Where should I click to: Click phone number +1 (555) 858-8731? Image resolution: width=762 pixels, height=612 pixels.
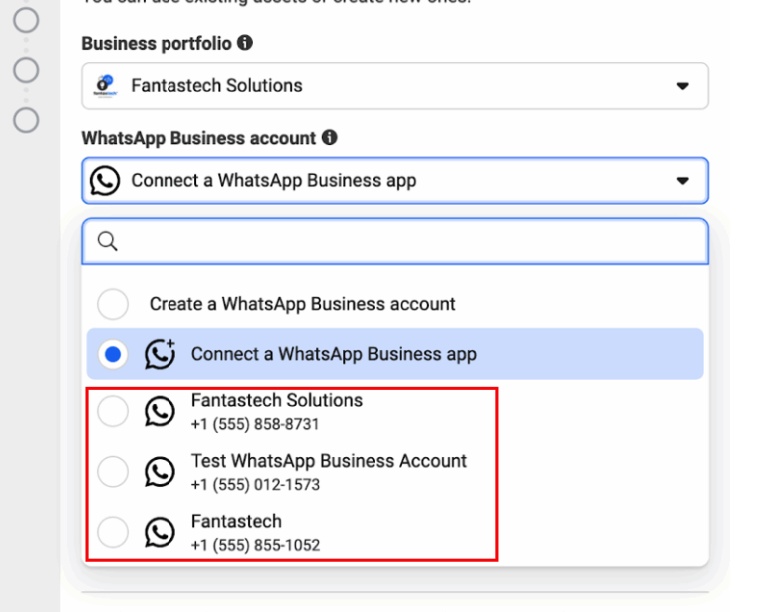255,424
